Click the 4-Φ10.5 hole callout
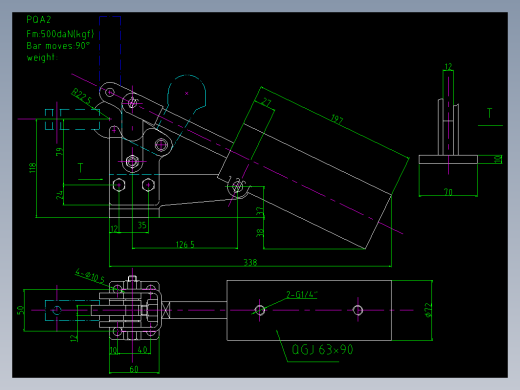This screenshot has height=390, width=520. 90,276
